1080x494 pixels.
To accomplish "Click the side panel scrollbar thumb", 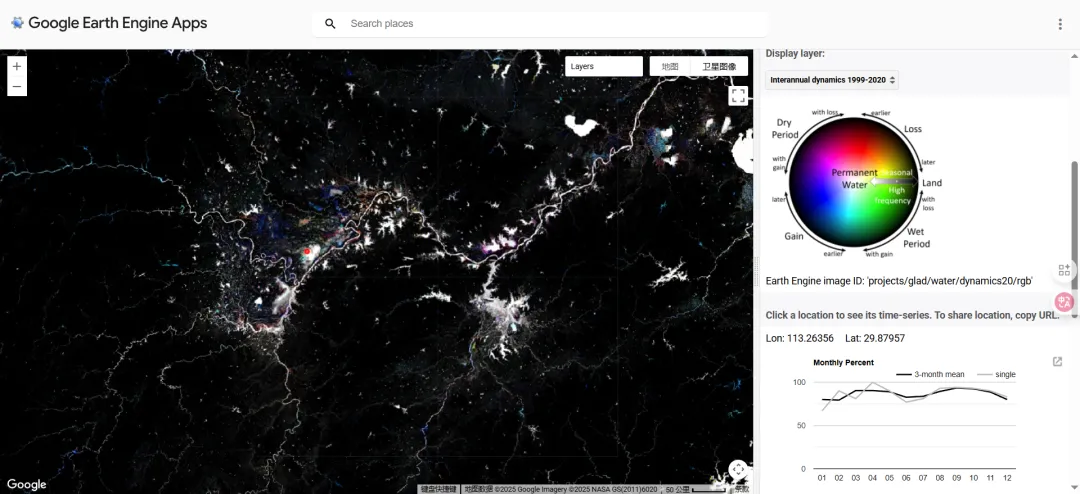I will [x=1074, y=238].
